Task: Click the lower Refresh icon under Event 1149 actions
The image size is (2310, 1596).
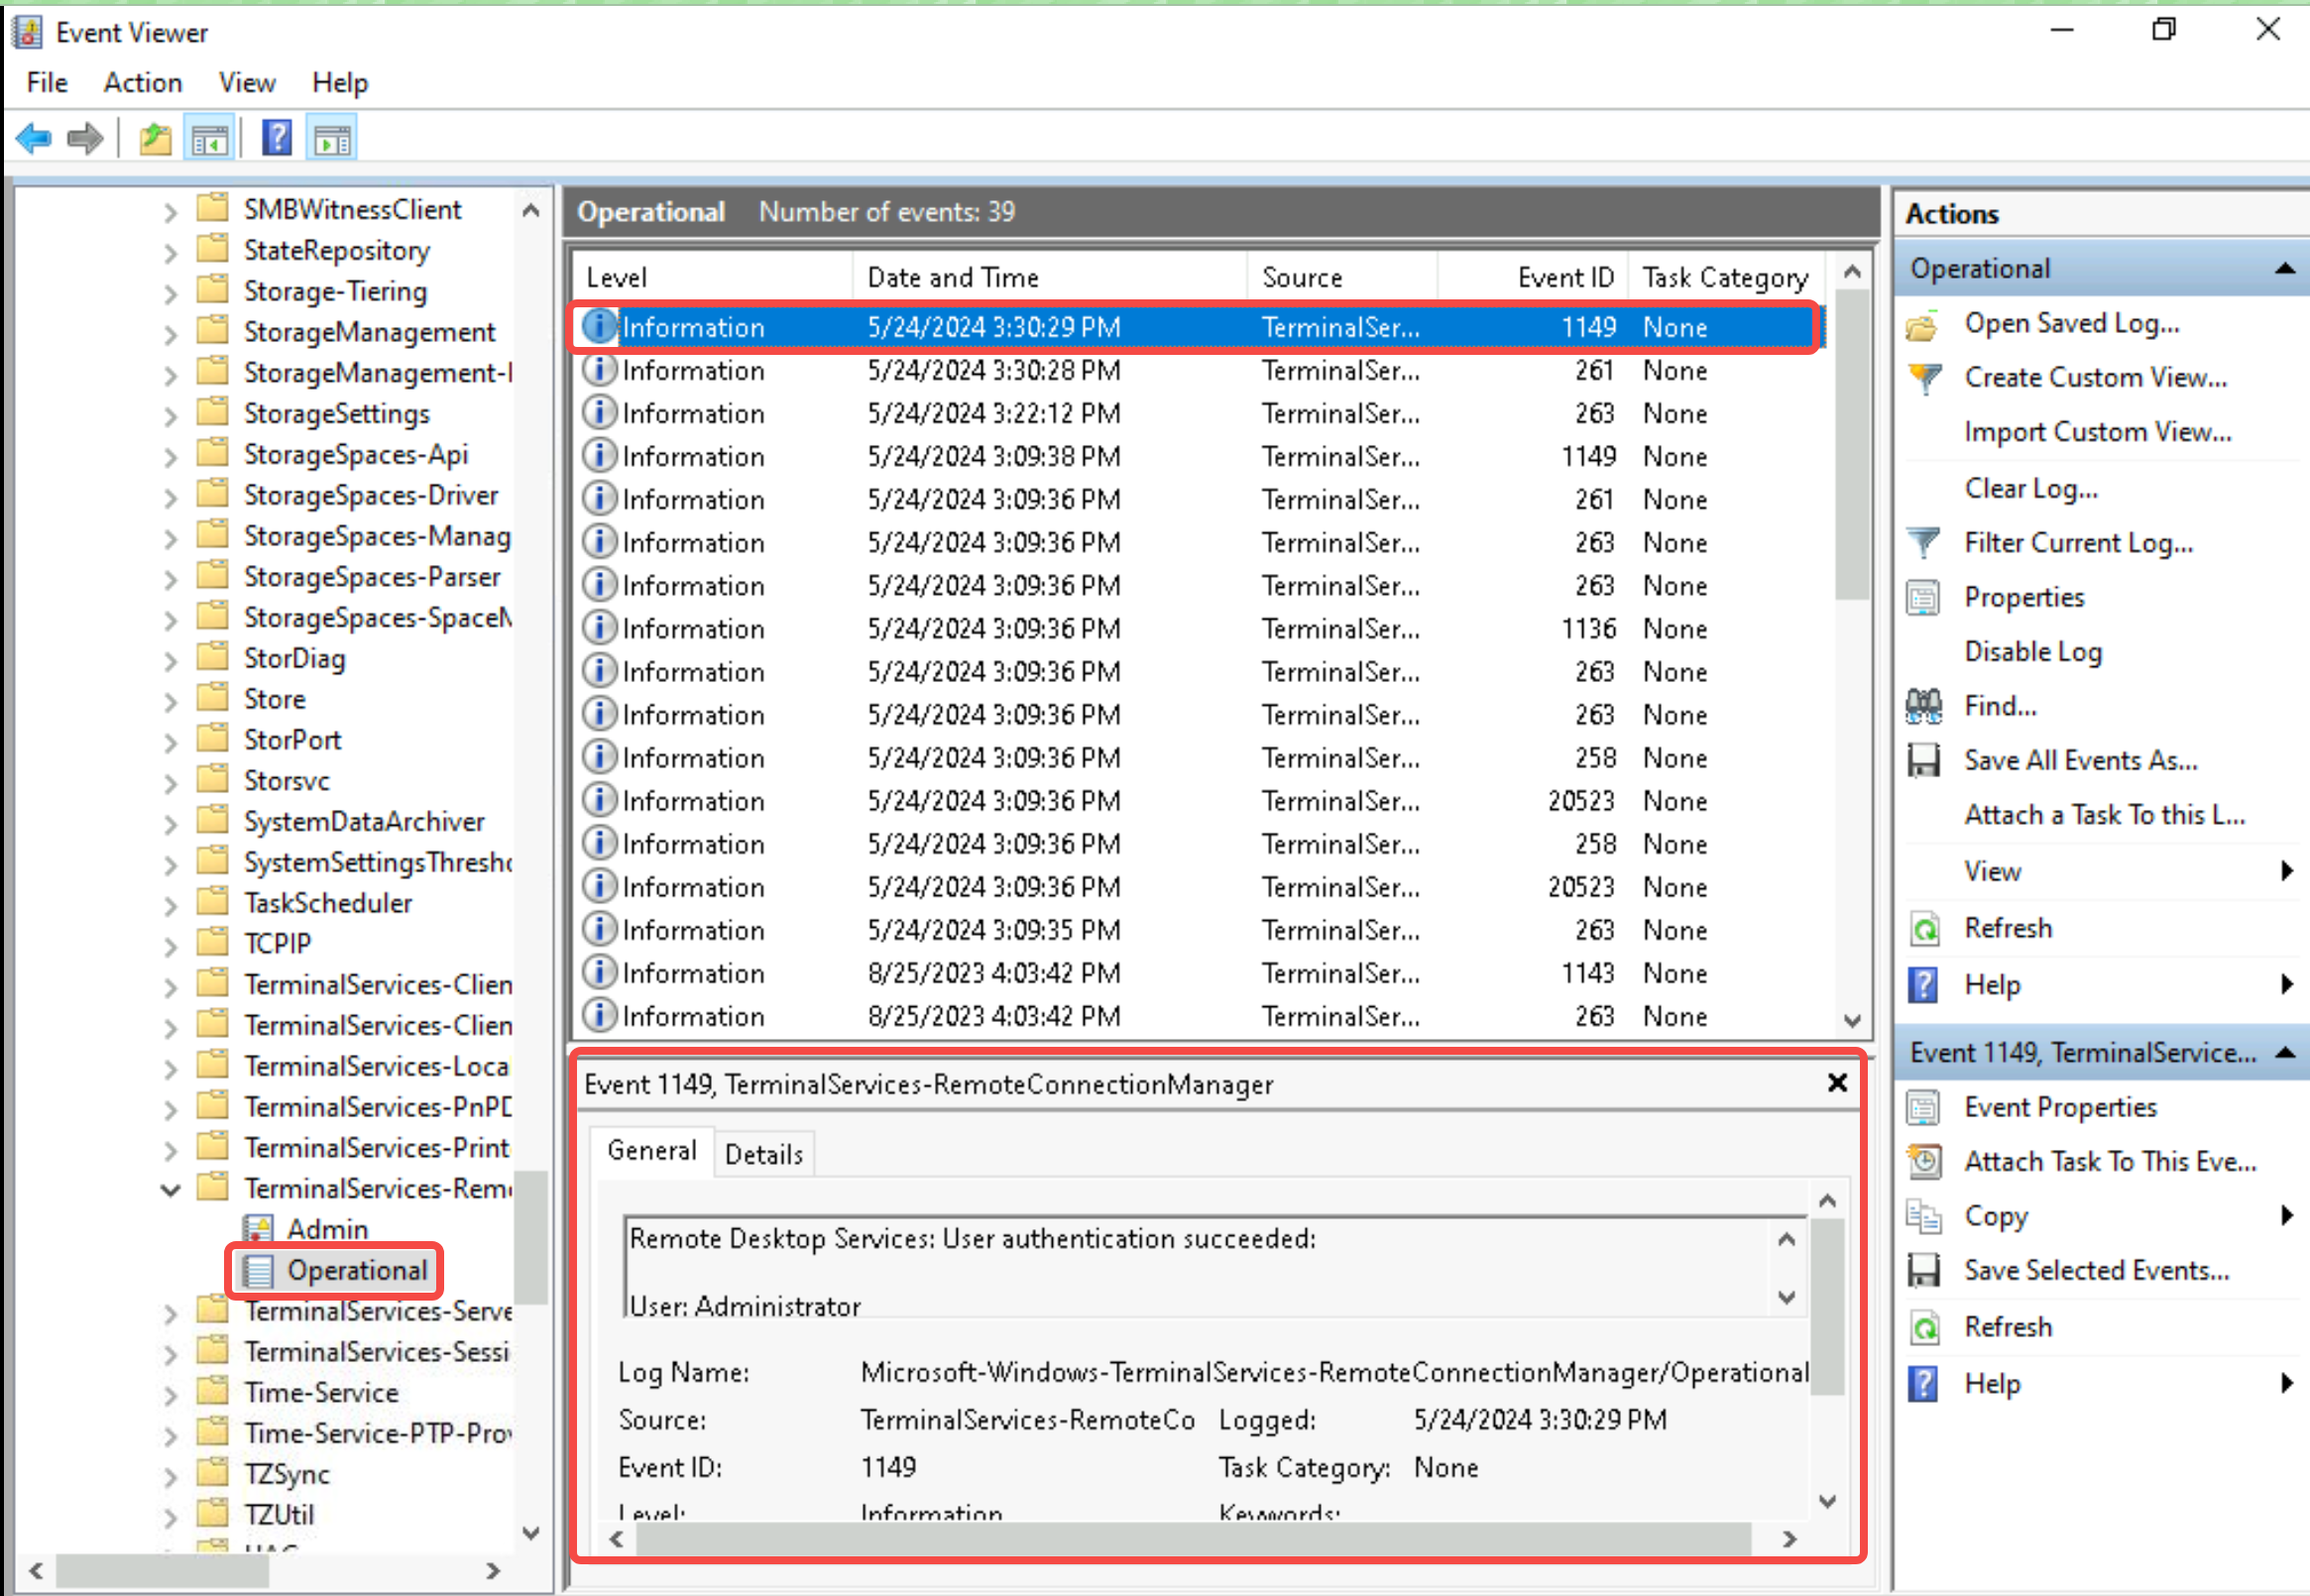Action: pyautogui.click(x=1924, y=1328)
